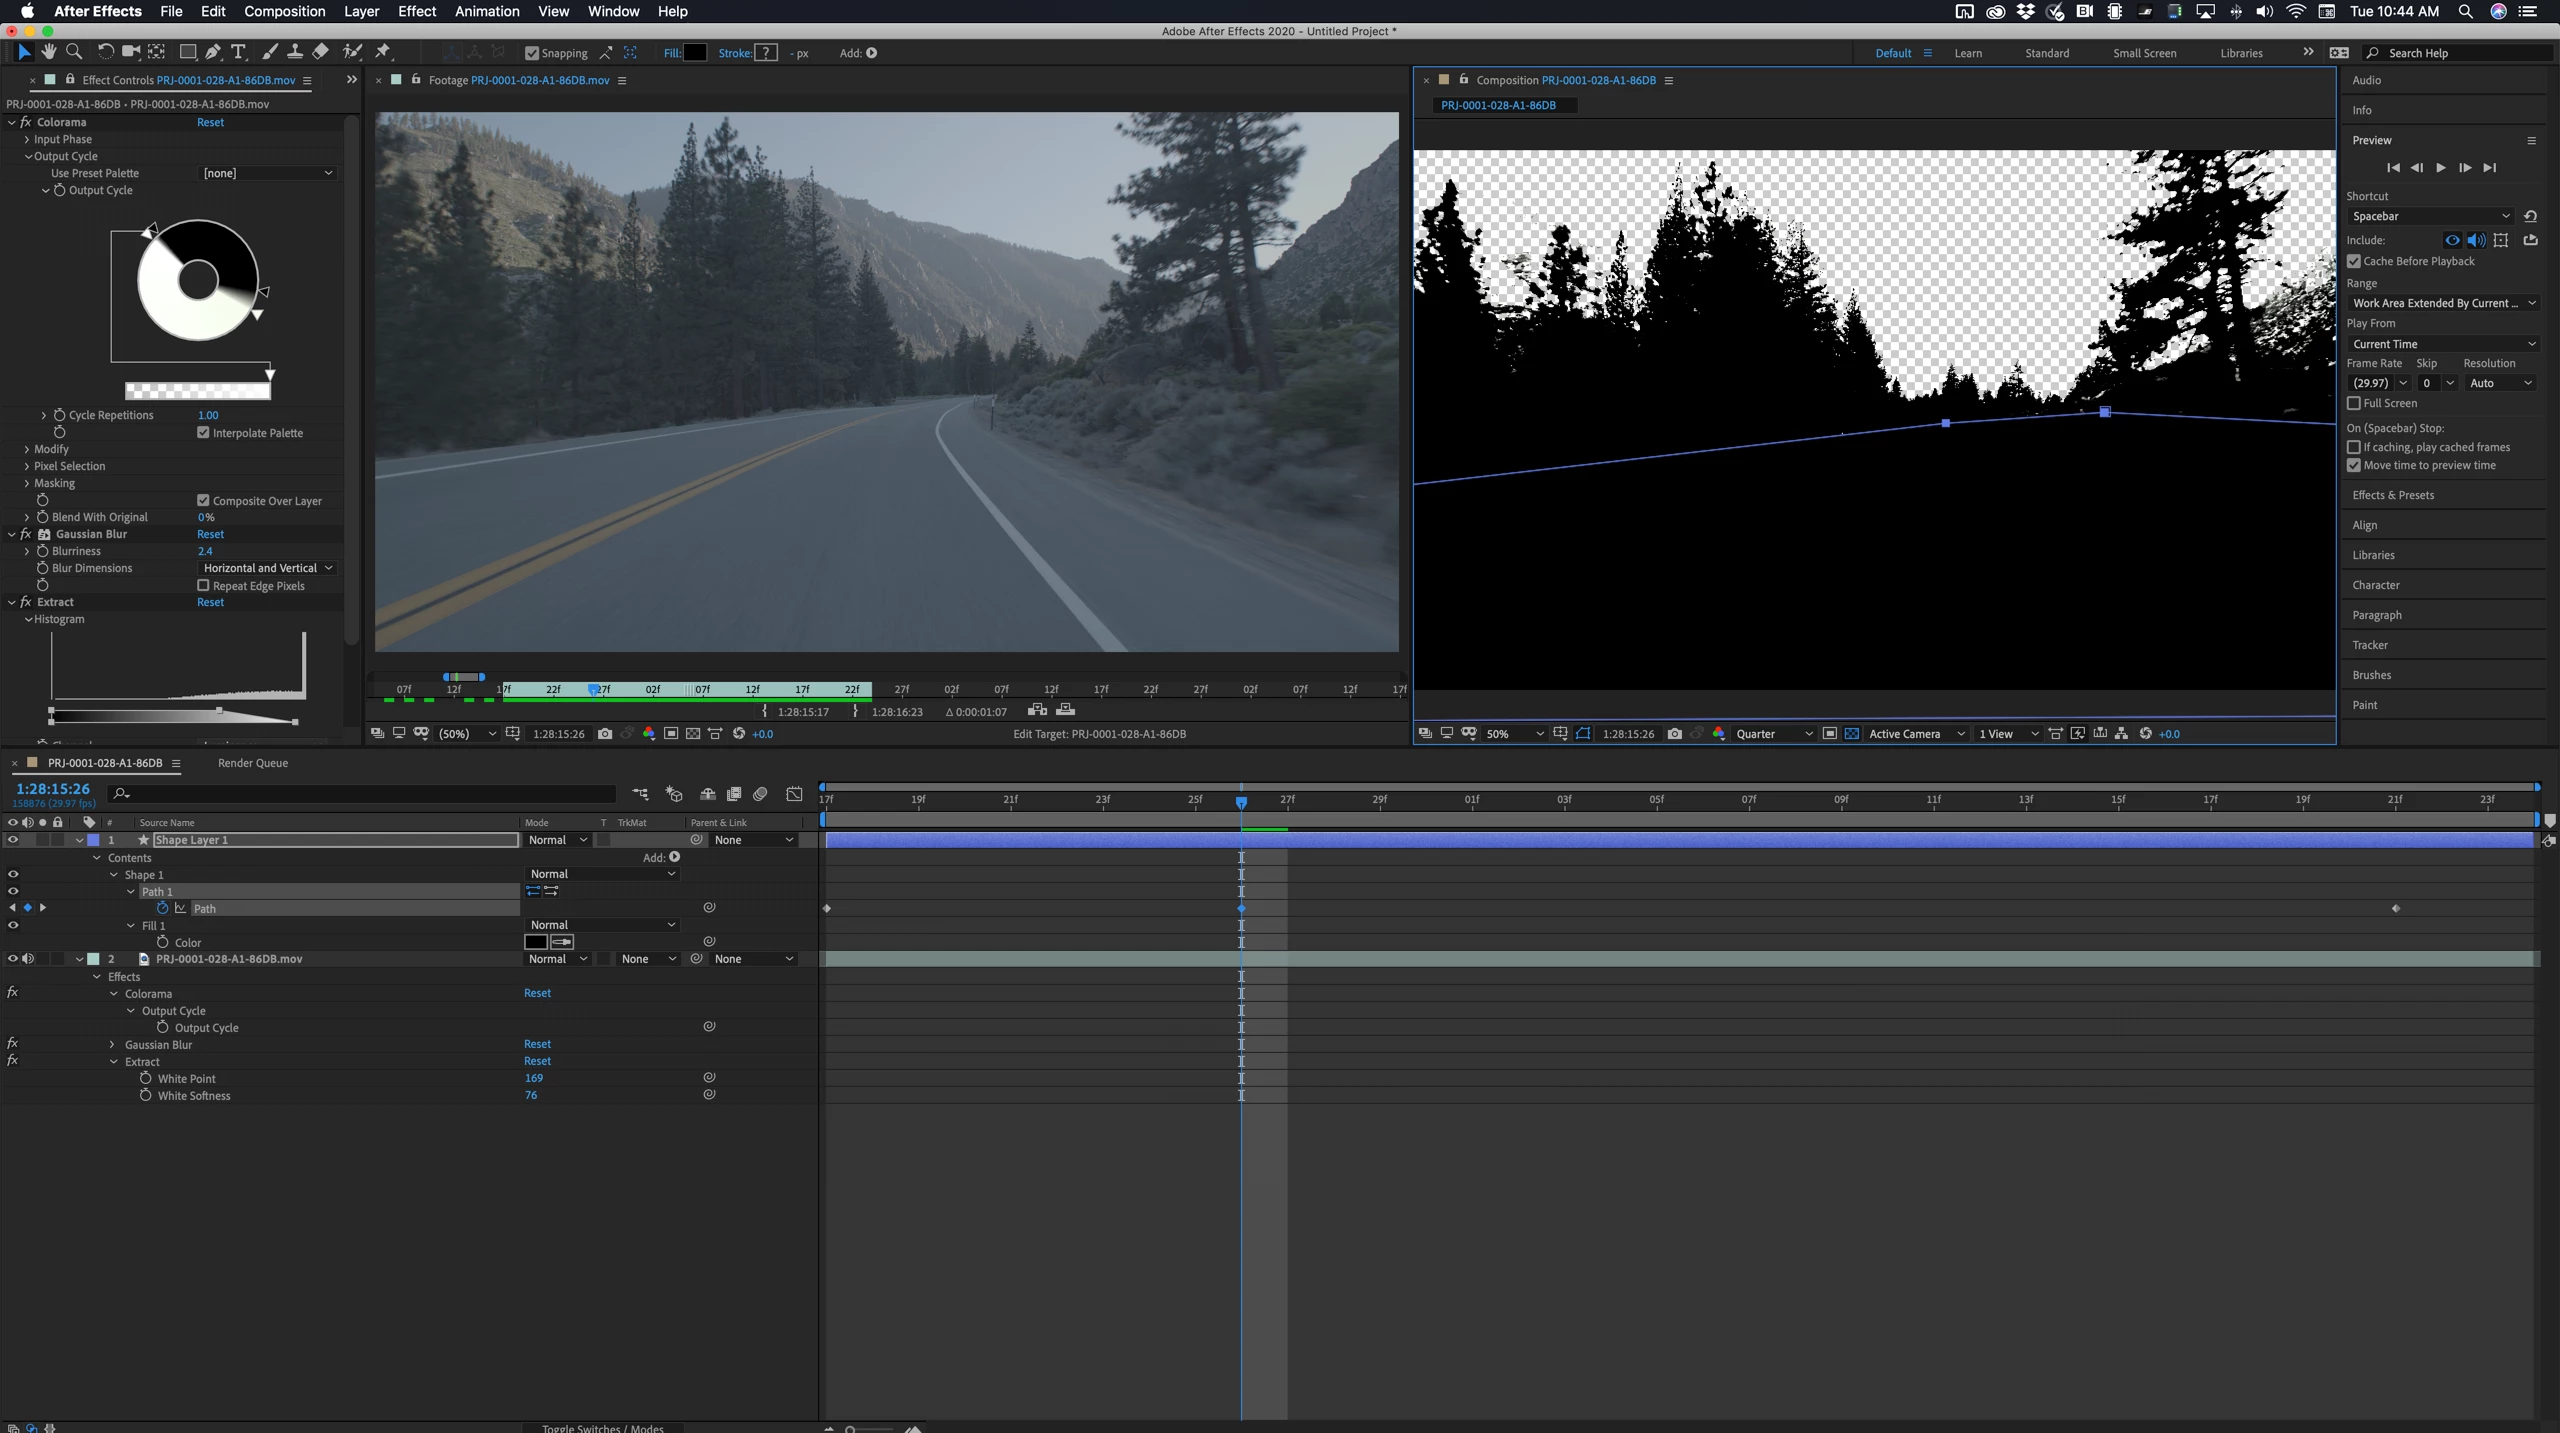Image resolution: width=2560 pixels, height=1433 pixels.
Task: Open the Quarter resolution dropdown
Action: [x=1773, y=734]
